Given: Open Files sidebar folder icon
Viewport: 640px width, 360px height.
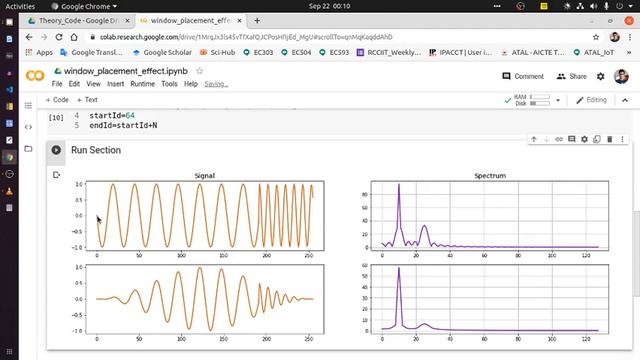Looking at the screenshot, I should pyautogui.click(x=28, y=149).
